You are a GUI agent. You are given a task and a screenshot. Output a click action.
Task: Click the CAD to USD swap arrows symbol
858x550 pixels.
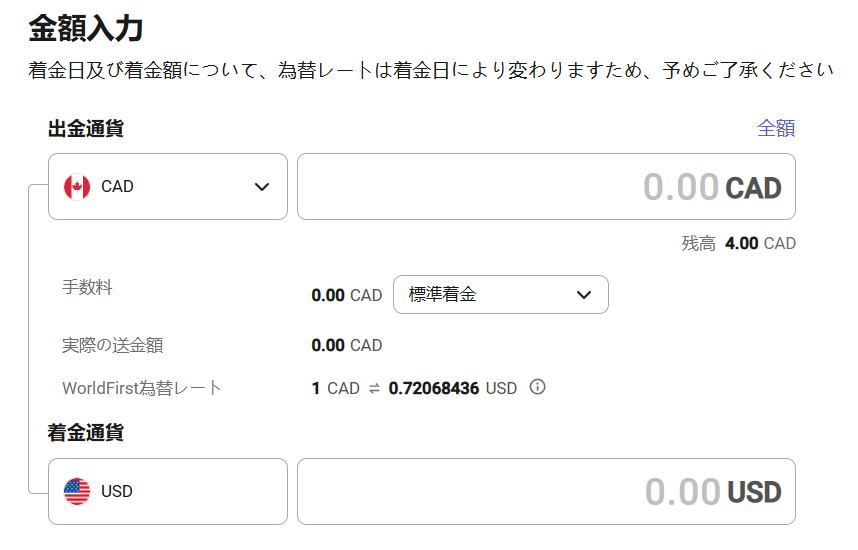tap(374, 389)
